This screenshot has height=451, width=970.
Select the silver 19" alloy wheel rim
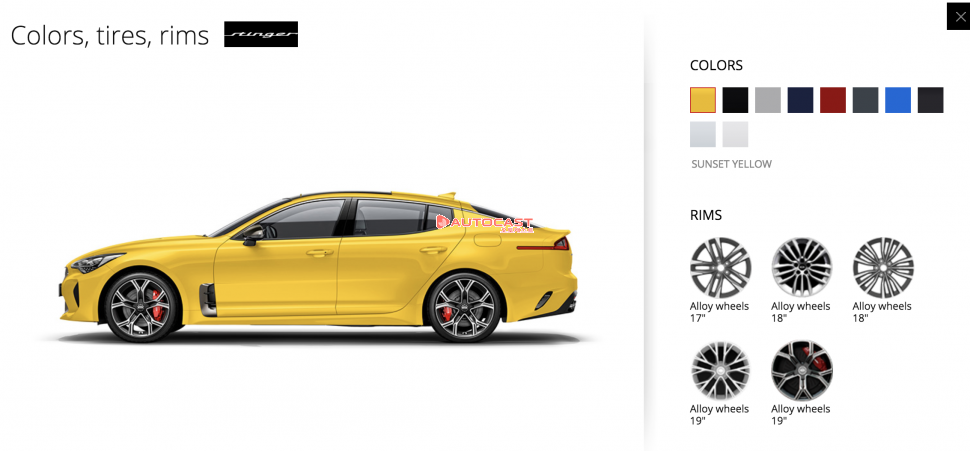click(x=720, y=371)
